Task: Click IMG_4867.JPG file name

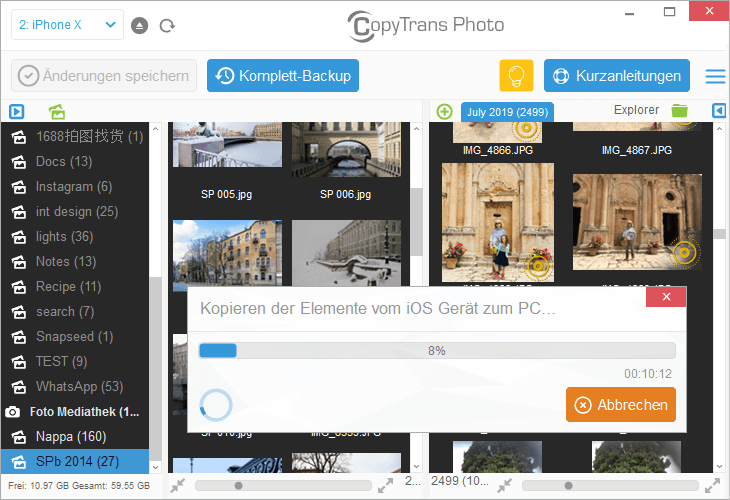Action: click(636, 150)
